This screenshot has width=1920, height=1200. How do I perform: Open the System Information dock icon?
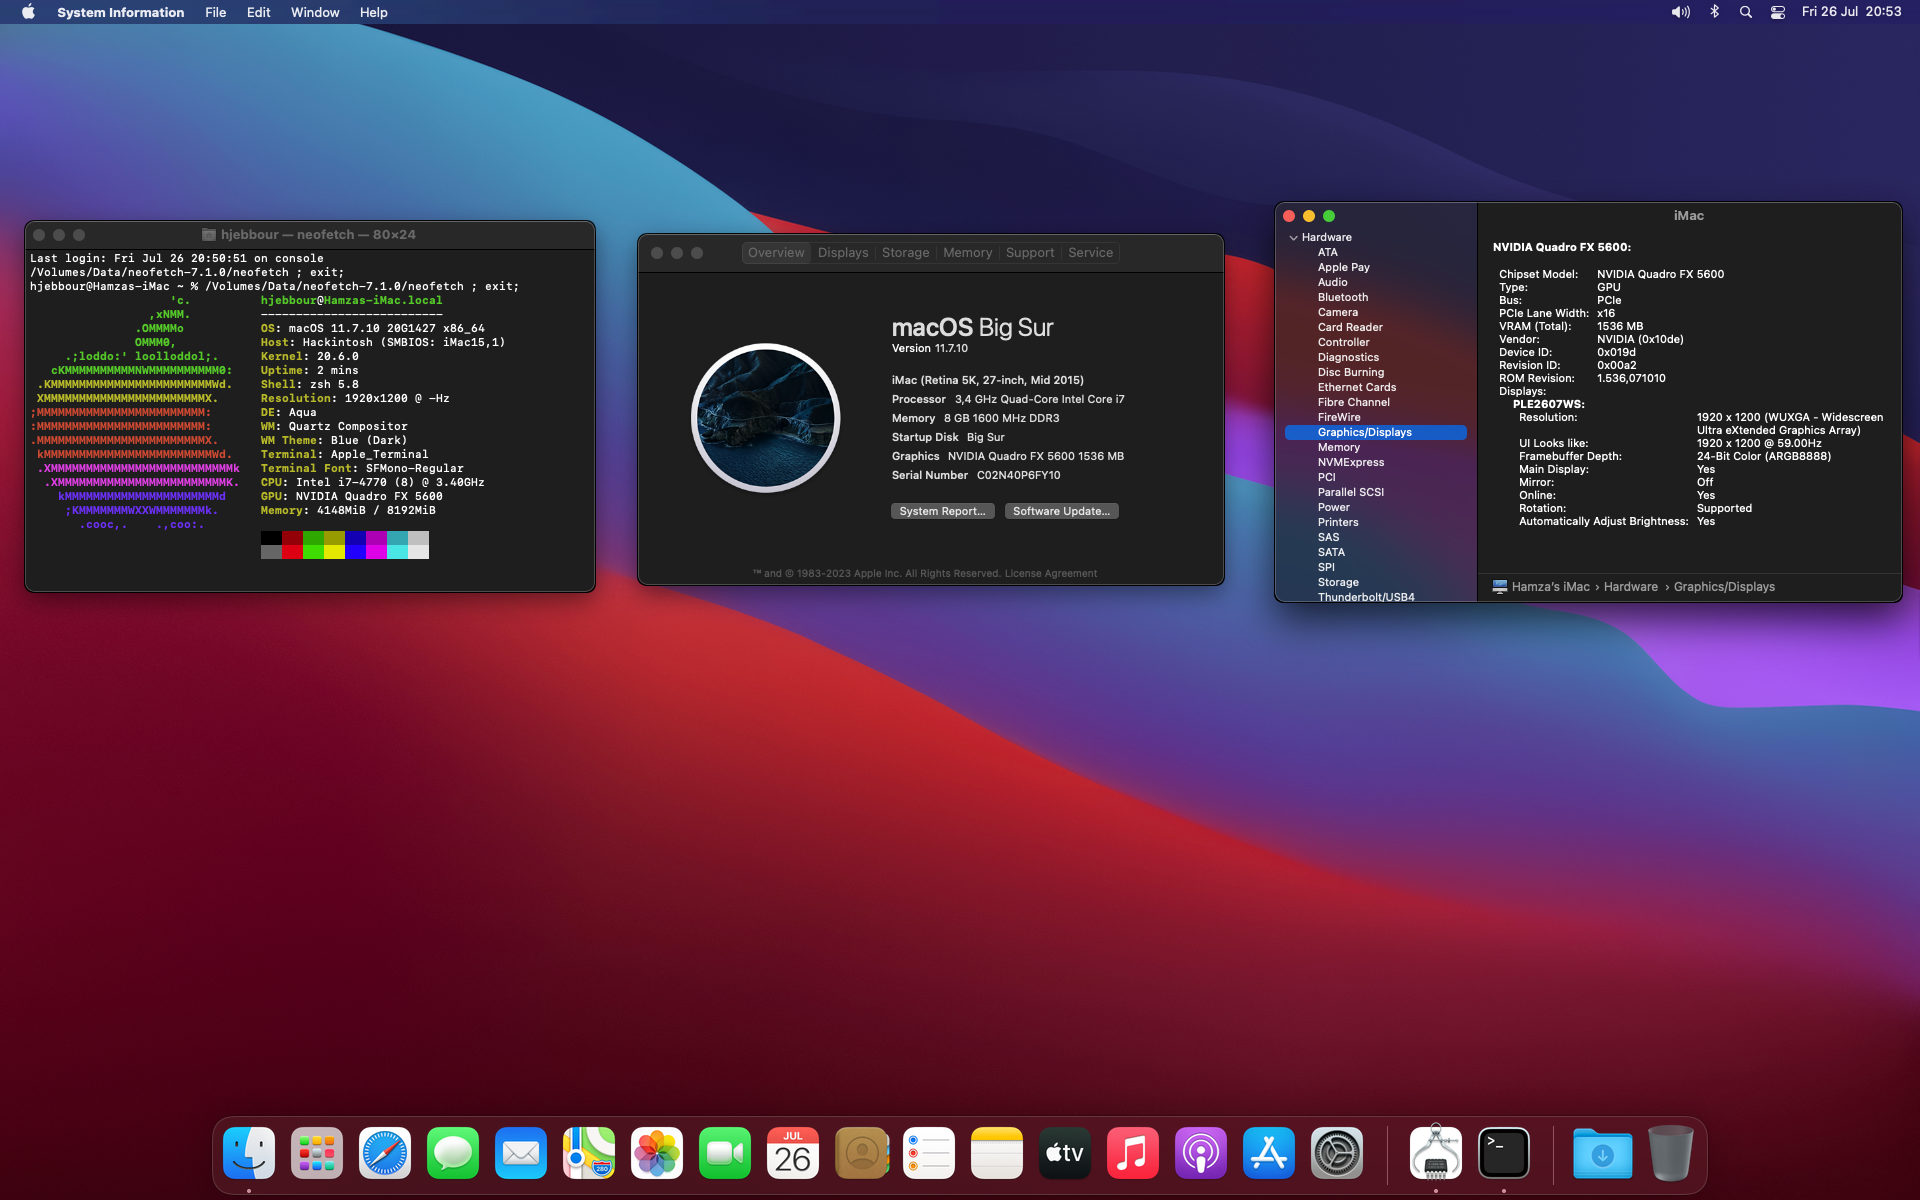tap(1436, 1153)
